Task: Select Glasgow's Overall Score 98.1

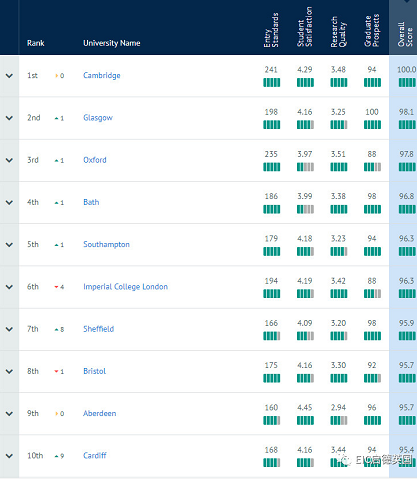Action: point(406,112)
